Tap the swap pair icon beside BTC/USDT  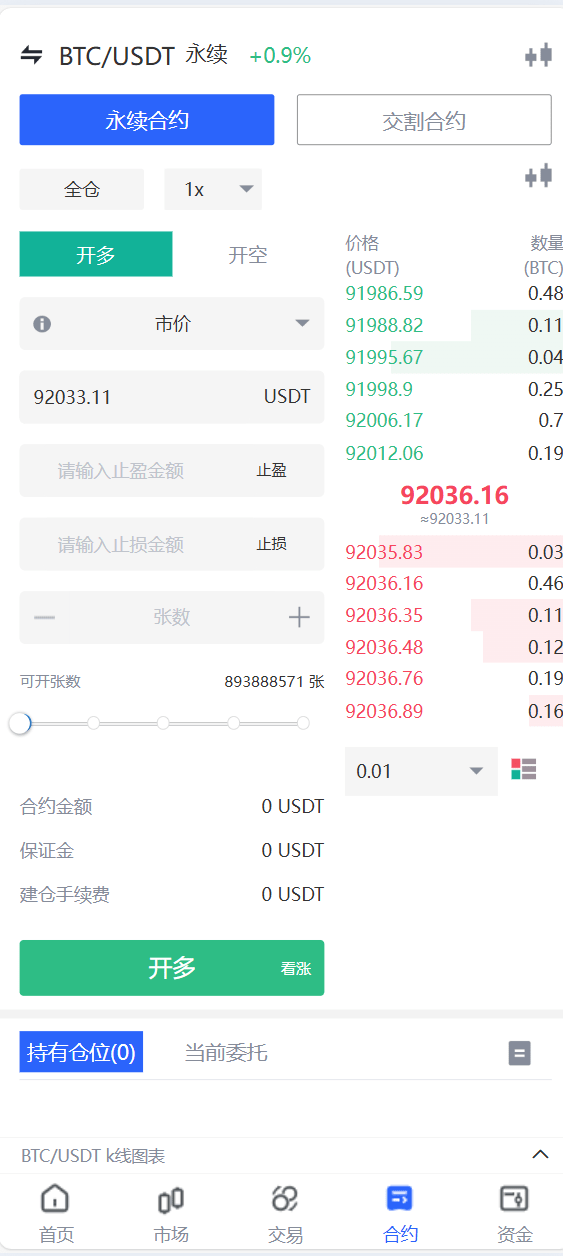click(32, 55)
